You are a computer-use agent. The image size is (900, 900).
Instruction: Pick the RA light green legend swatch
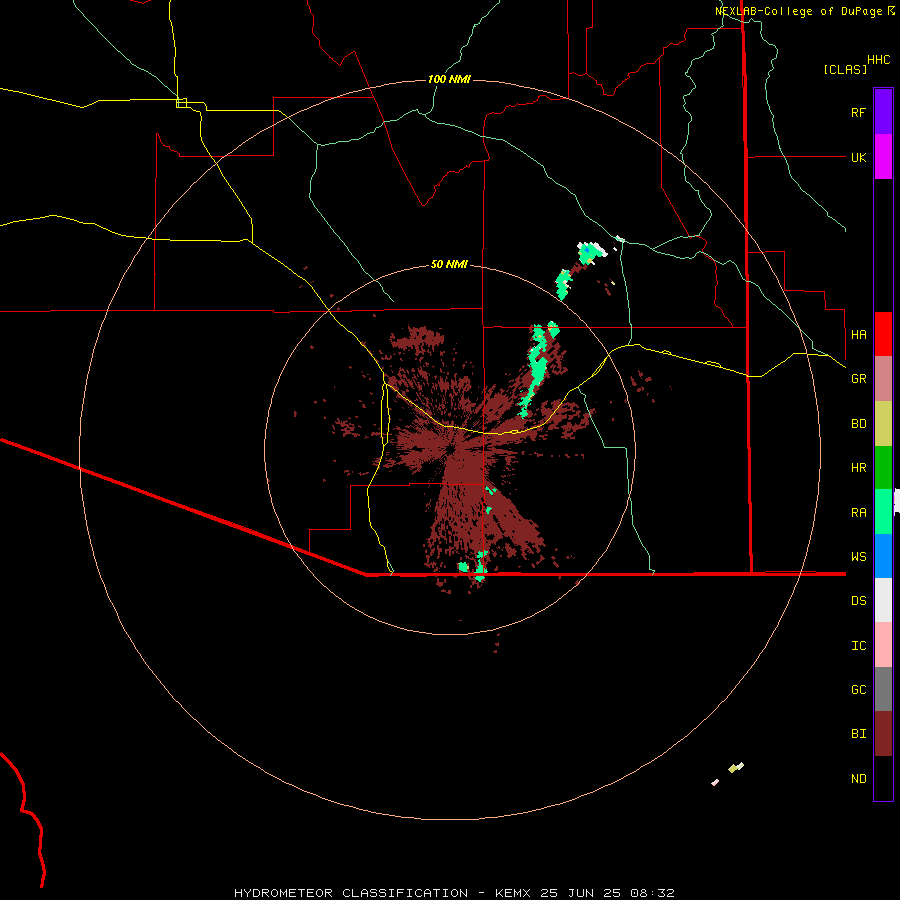(x=883, y=512)
